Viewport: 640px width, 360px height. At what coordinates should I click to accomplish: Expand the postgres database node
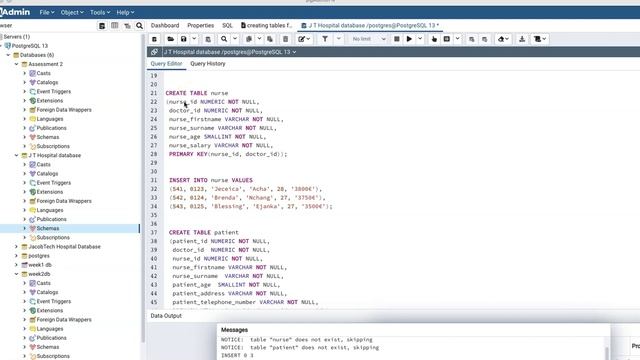pyautogui.click(x=16, y=256)
